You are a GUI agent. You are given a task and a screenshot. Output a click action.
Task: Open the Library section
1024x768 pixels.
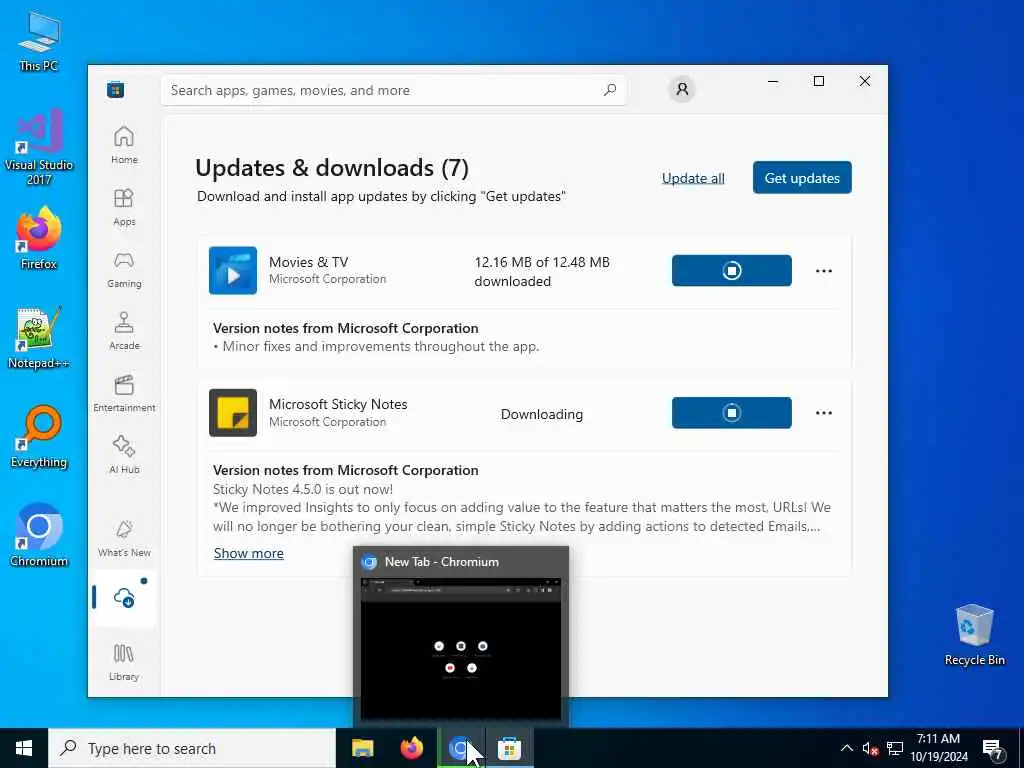pyautogui.click(x=124, y=662)
